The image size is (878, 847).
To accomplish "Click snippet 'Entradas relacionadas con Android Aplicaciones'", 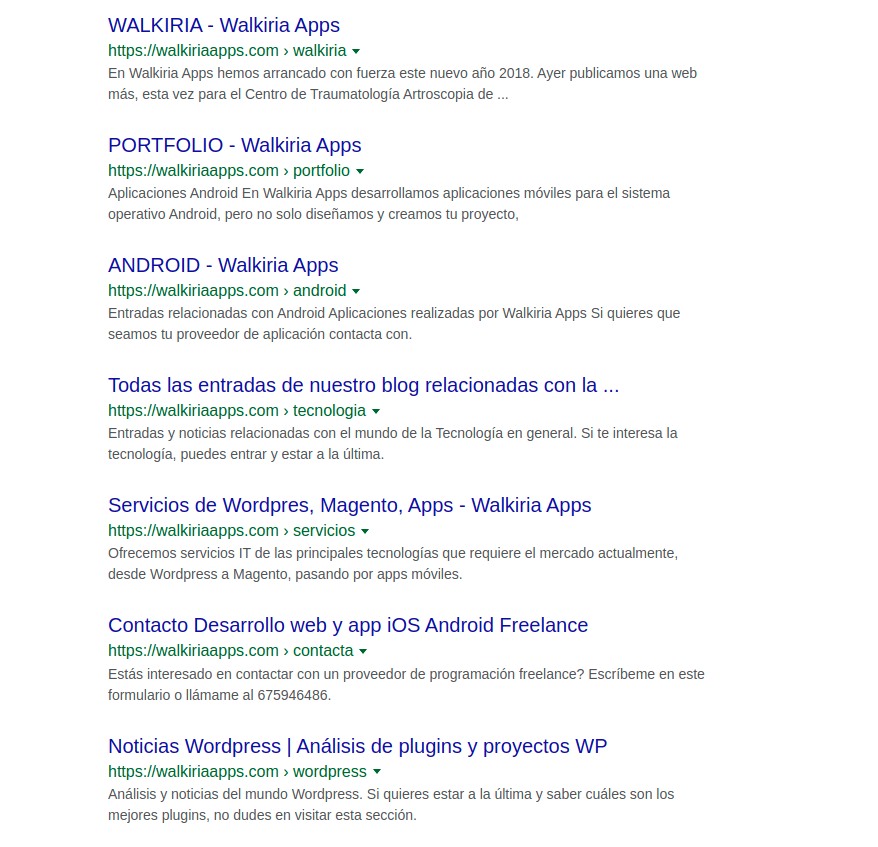I will click(x=394, y=324).
